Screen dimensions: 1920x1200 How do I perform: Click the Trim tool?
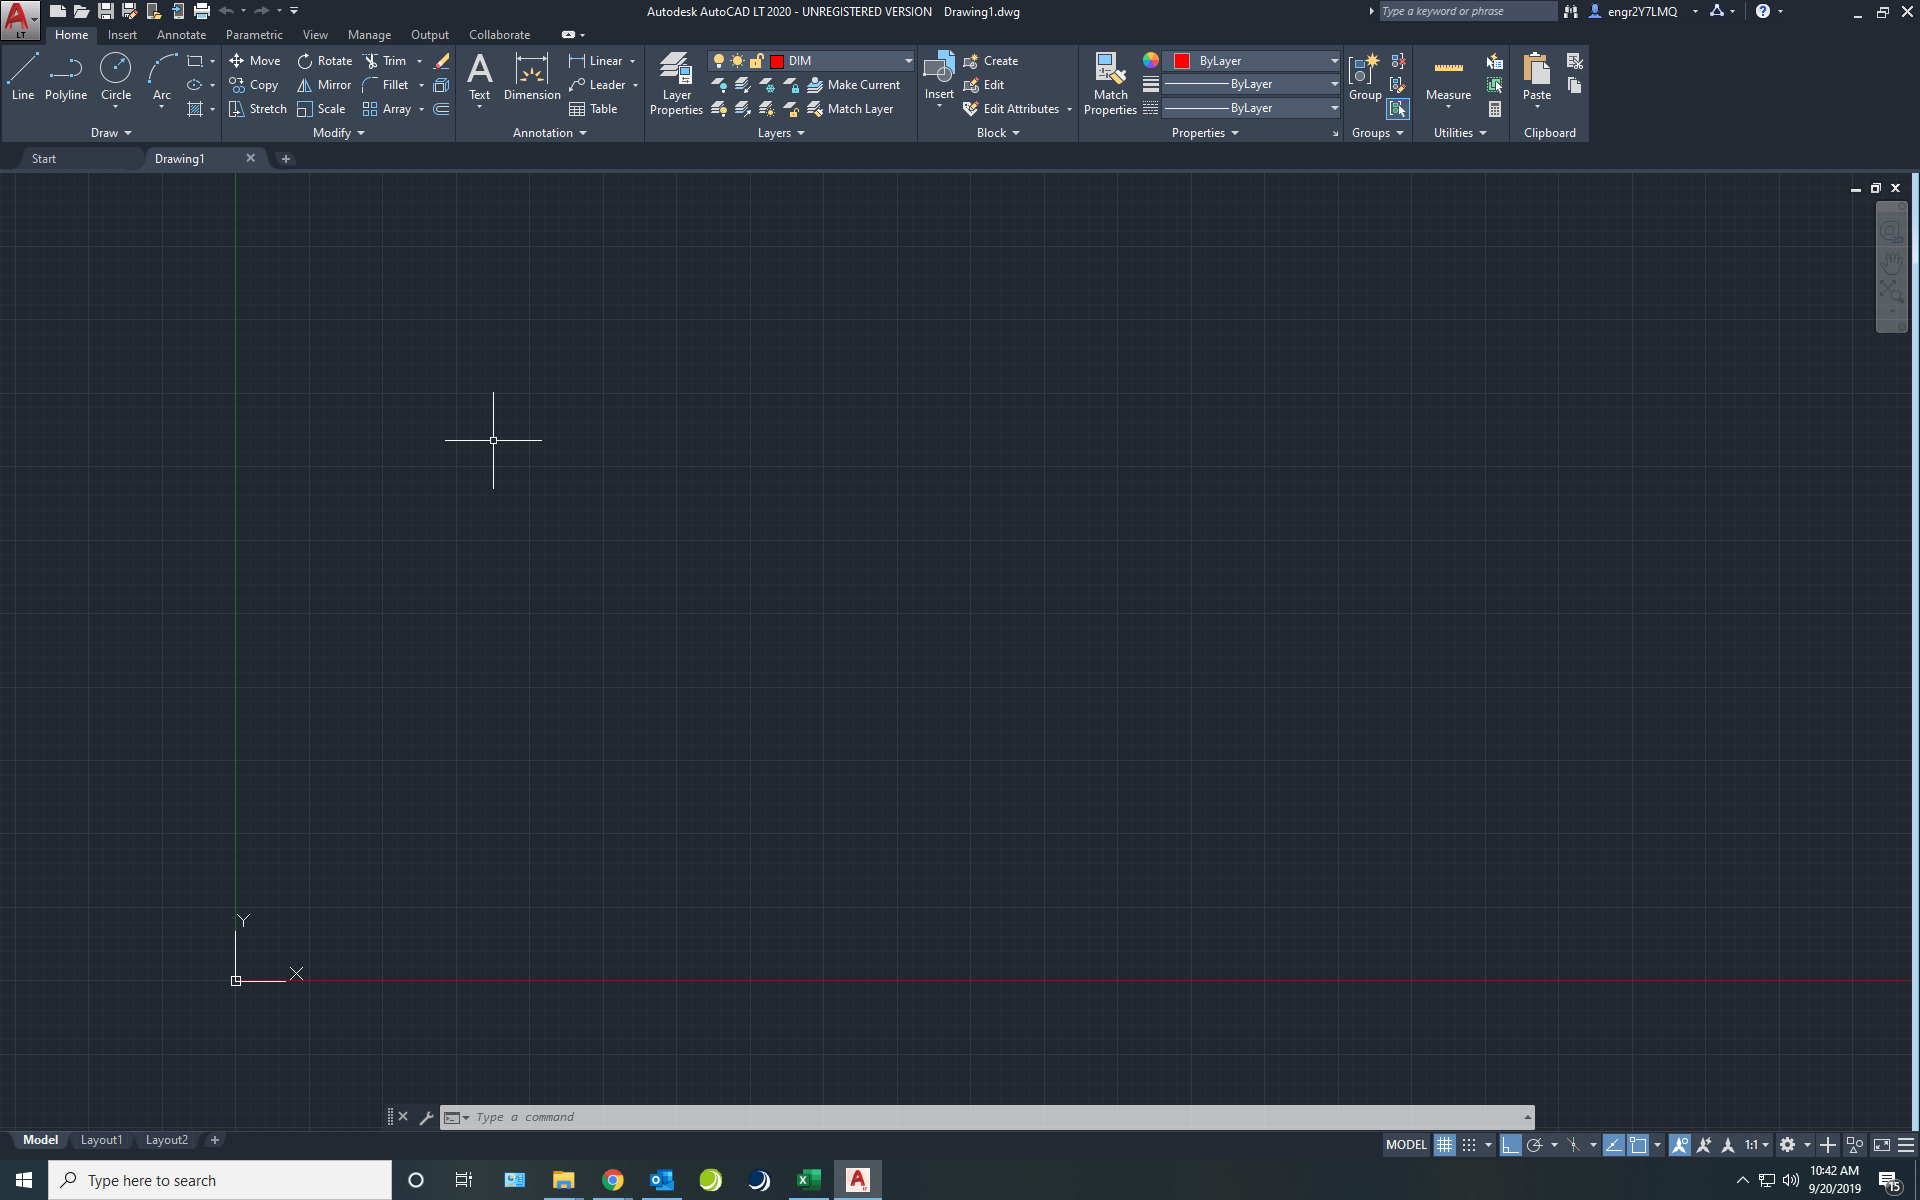click(386, 61)
